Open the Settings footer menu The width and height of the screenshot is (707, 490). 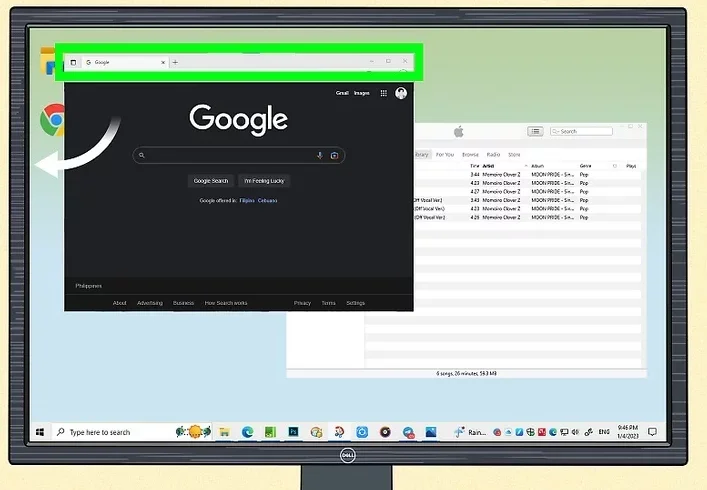pos(356,303)
